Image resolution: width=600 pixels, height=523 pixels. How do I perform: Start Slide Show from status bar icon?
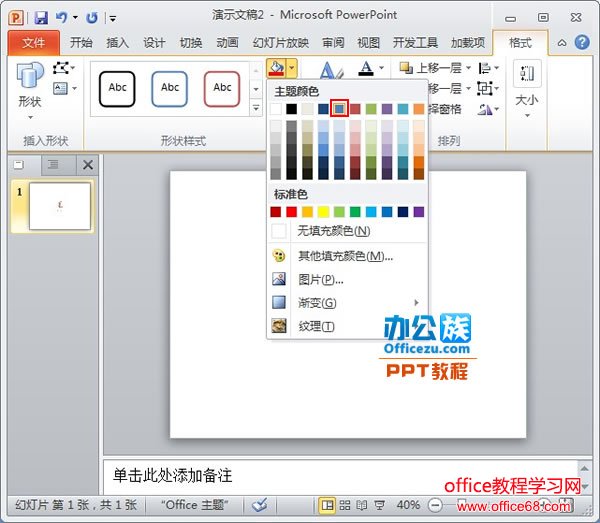[379, 505]
